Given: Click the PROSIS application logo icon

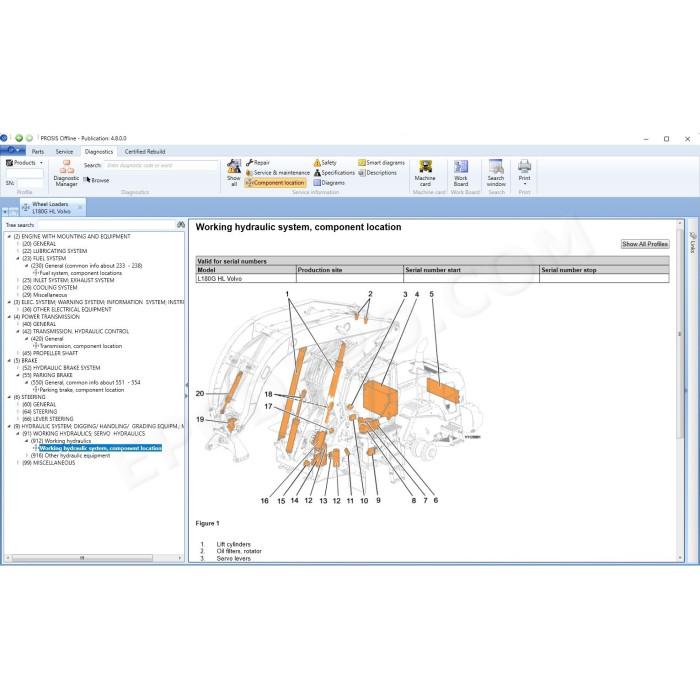Looking at the screenshot, I should click(x=4, y=138).
